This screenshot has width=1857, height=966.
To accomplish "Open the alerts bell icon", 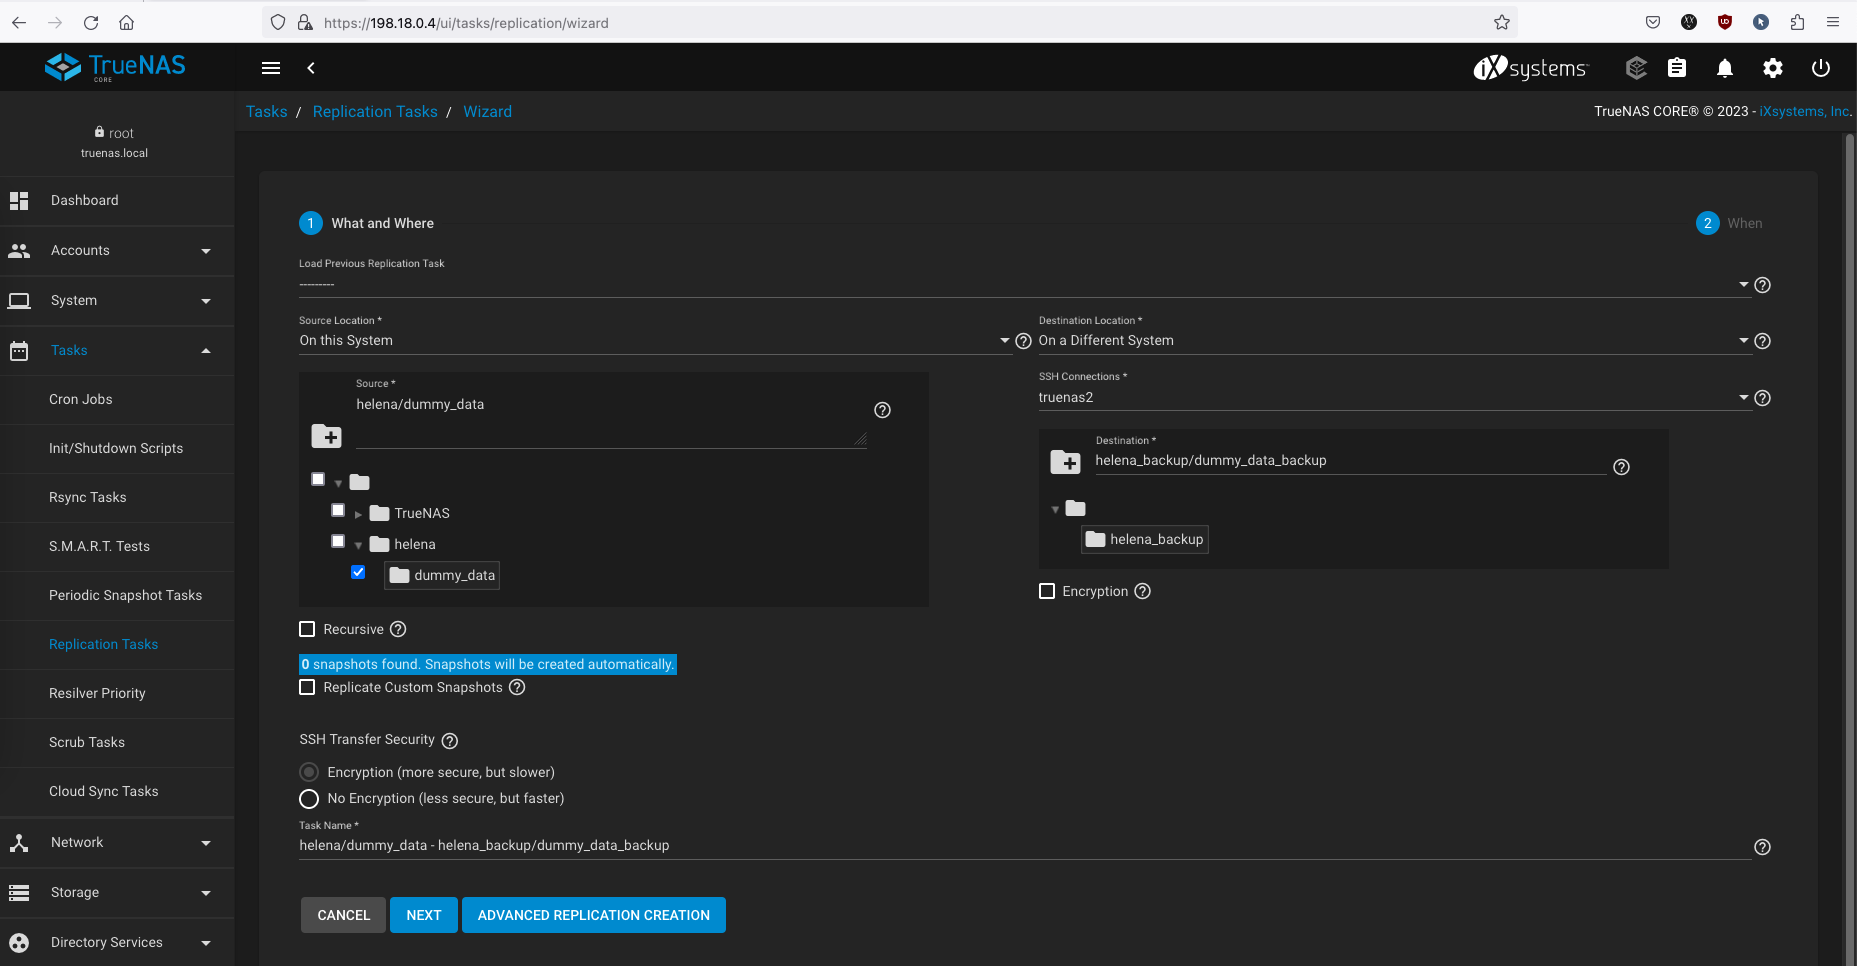I will click(1724, 68).
